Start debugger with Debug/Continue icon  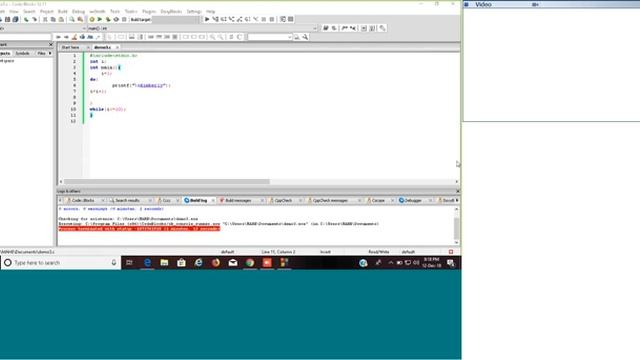[207, 19]
